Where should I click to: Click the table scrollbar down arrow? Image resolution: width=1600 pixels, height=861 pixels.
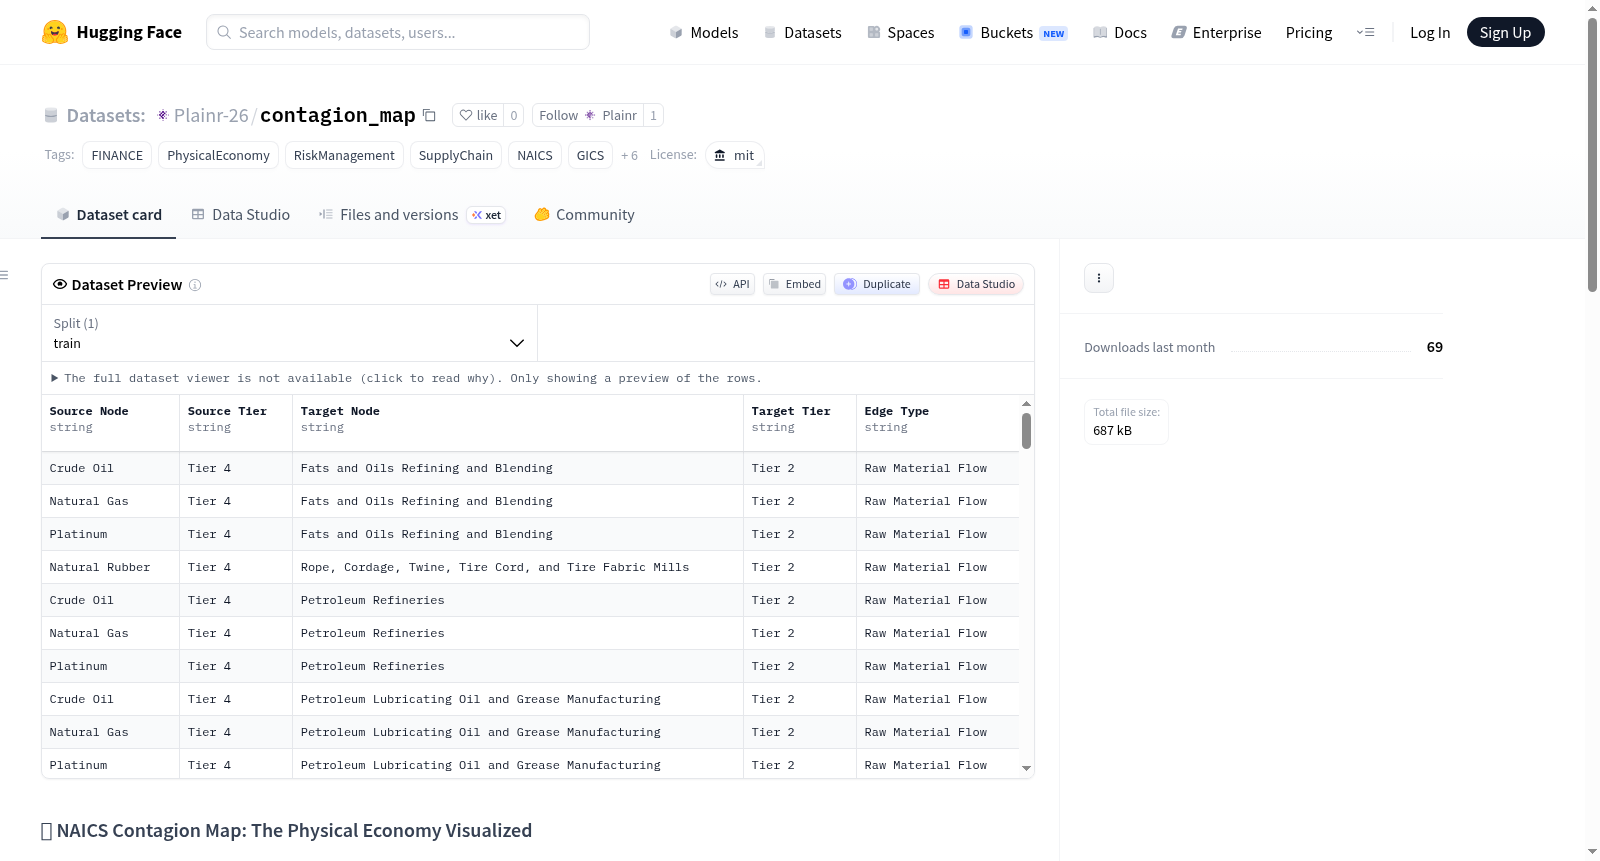tap(1026, 768)
